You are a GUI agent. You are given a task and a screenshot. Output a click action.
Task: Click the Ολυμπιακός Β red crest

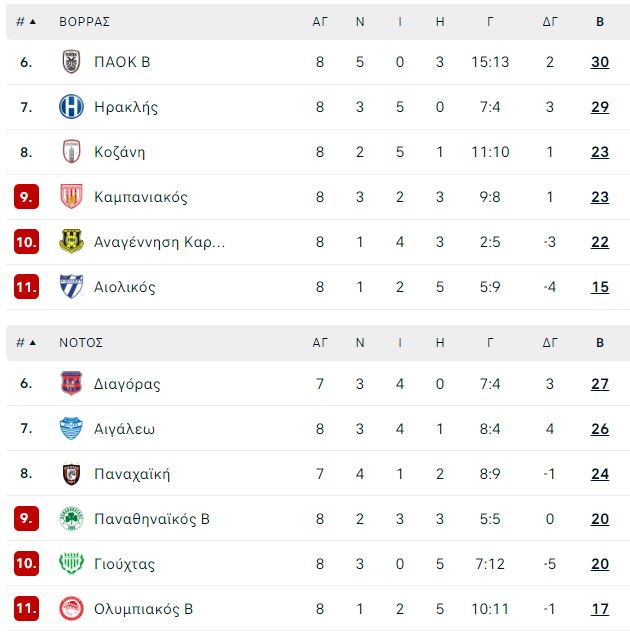click(x=71, y=609)
